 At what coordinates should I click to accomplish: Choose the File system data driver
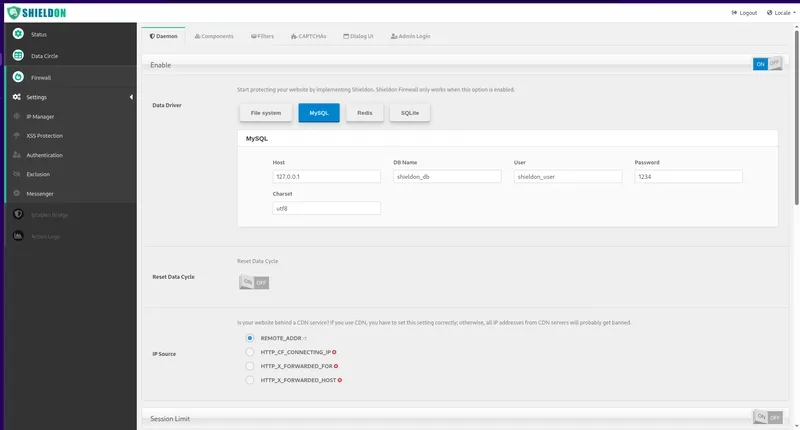click(266, 113)
